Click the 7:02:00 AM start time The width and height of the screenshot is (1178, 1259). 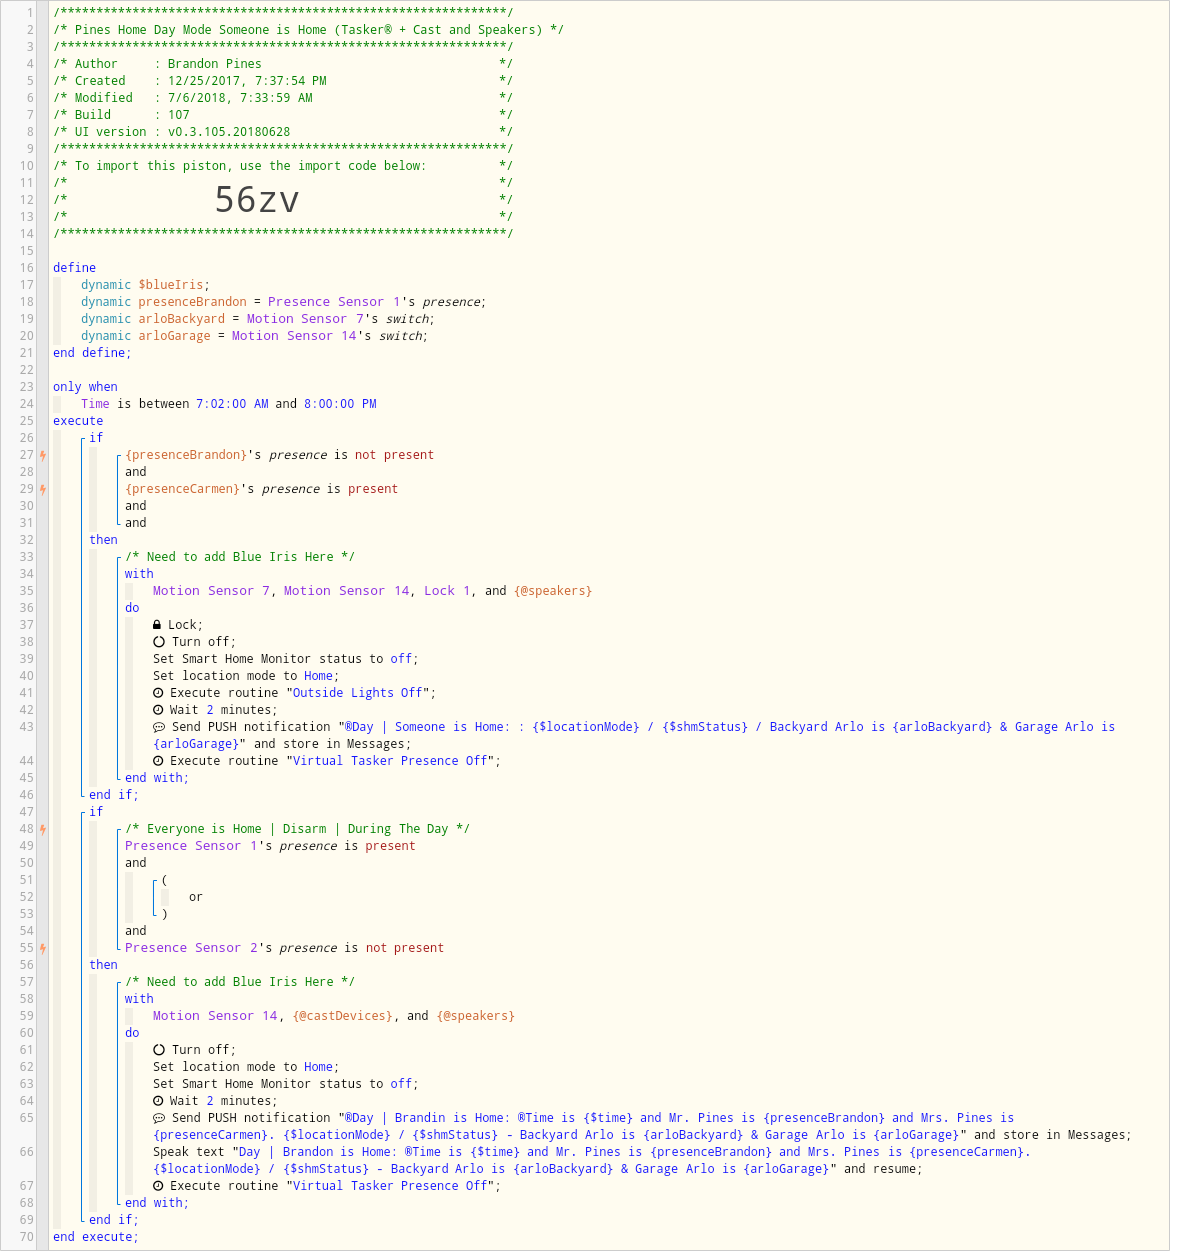click(x=232, y=404)
